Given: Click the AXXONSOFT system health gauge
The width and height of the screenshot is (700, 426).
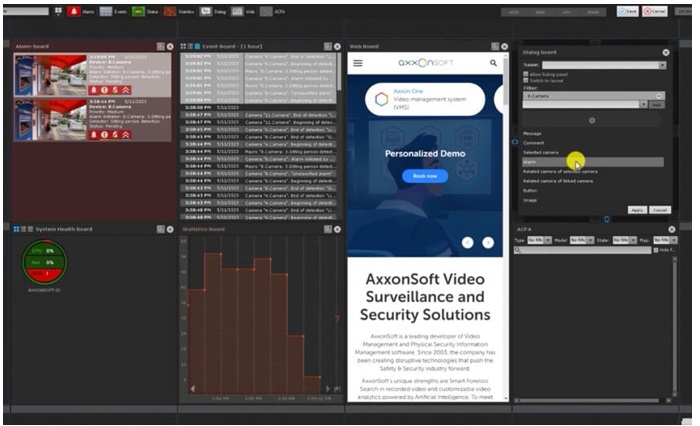Looking at the screenshot, I should [x=44, y=262].
